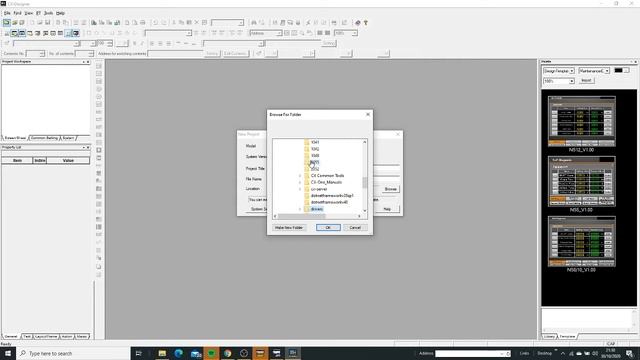
Task: Expand the CX-One_Manuals folder node
Action: (x=300, y=182)
